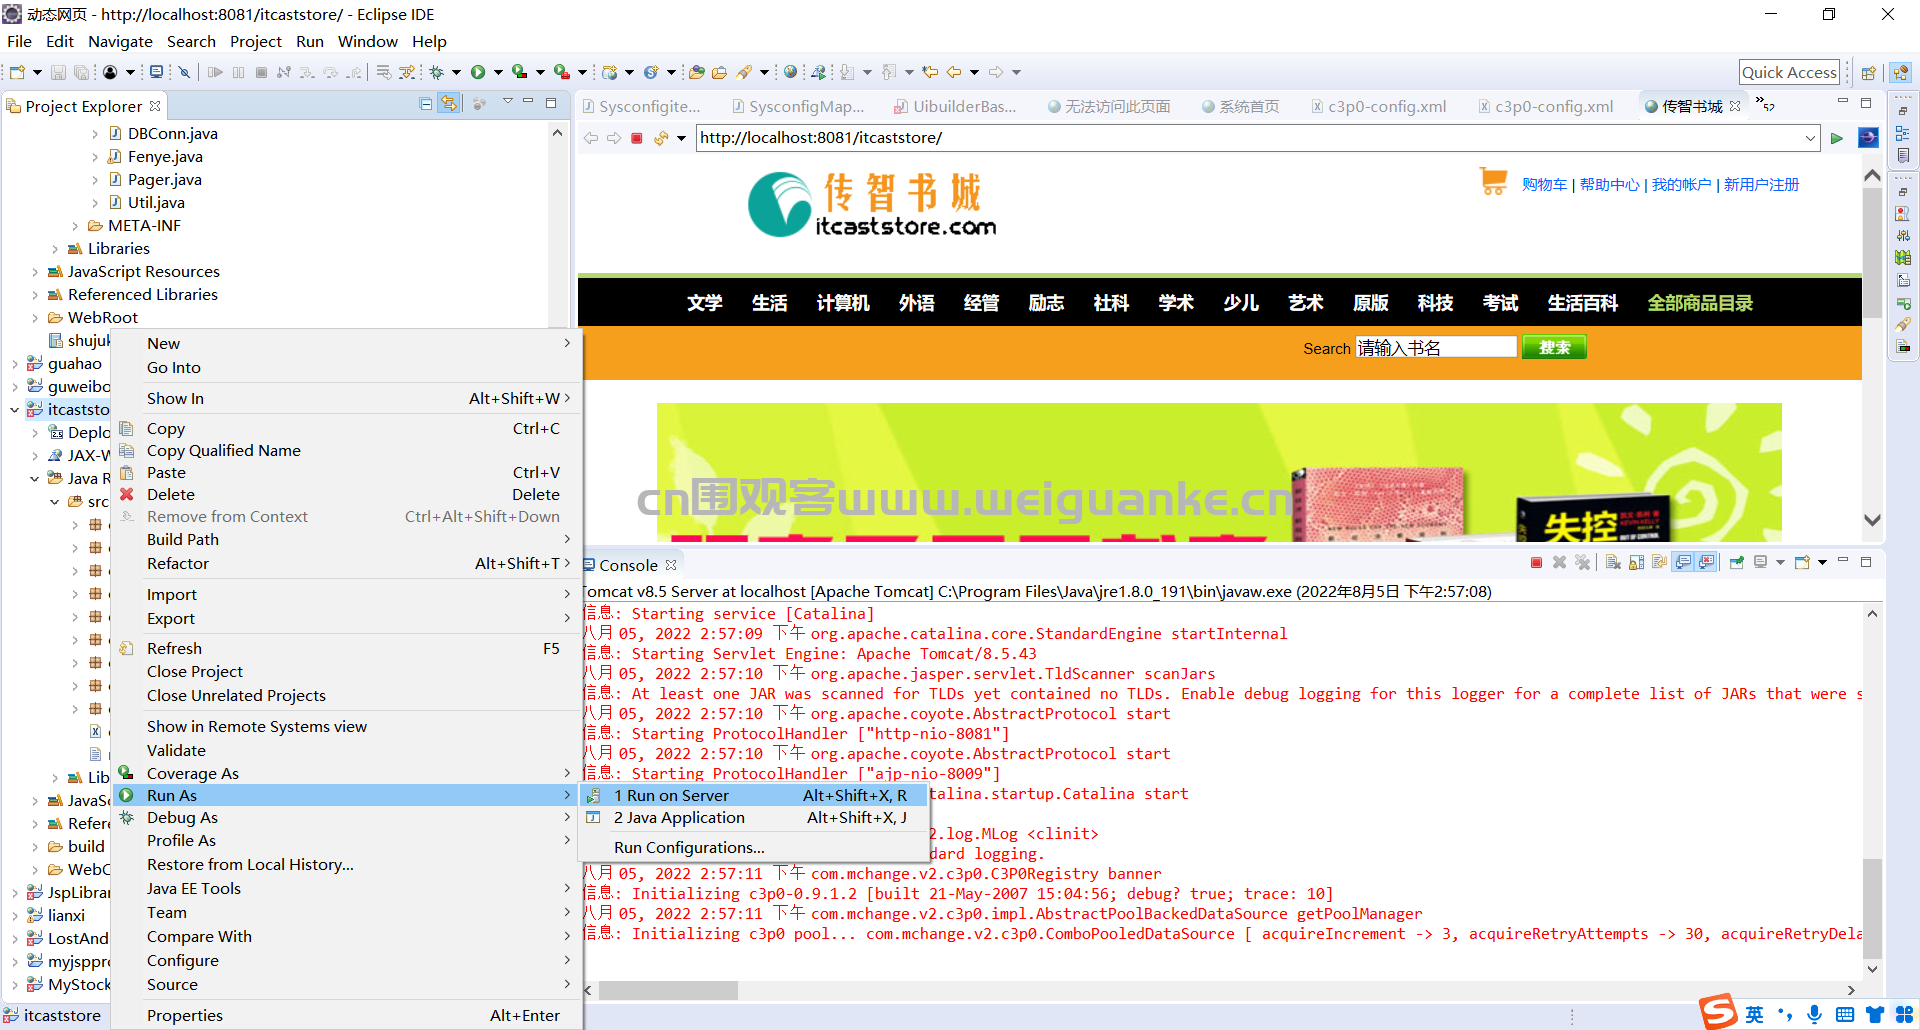Click the Open Type toolbar icon

[698, 72]
